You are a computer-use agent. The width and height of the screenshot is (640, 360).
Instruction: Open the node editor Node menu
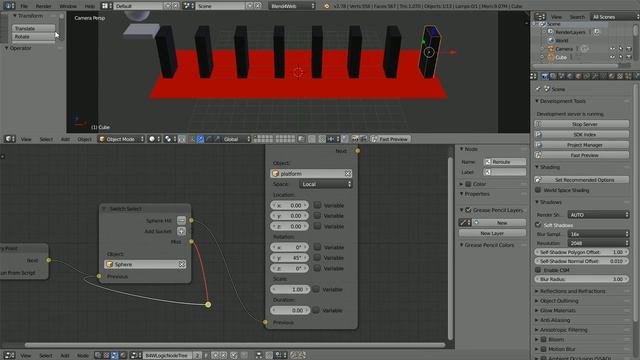pyautogui.click(x=82, y=356)
